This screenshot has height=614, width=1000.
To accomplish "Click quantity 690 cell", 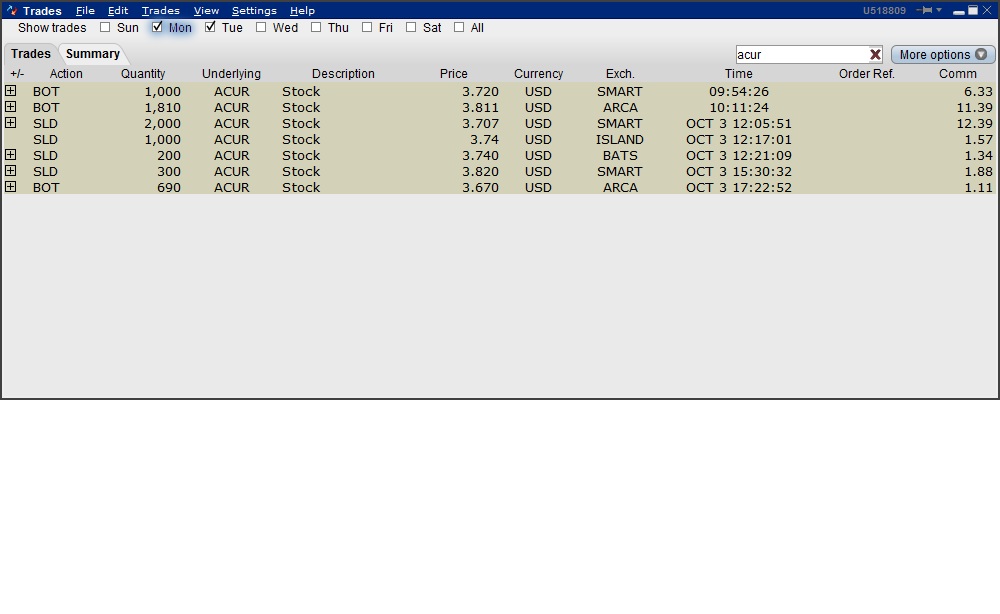I will 169,187.
